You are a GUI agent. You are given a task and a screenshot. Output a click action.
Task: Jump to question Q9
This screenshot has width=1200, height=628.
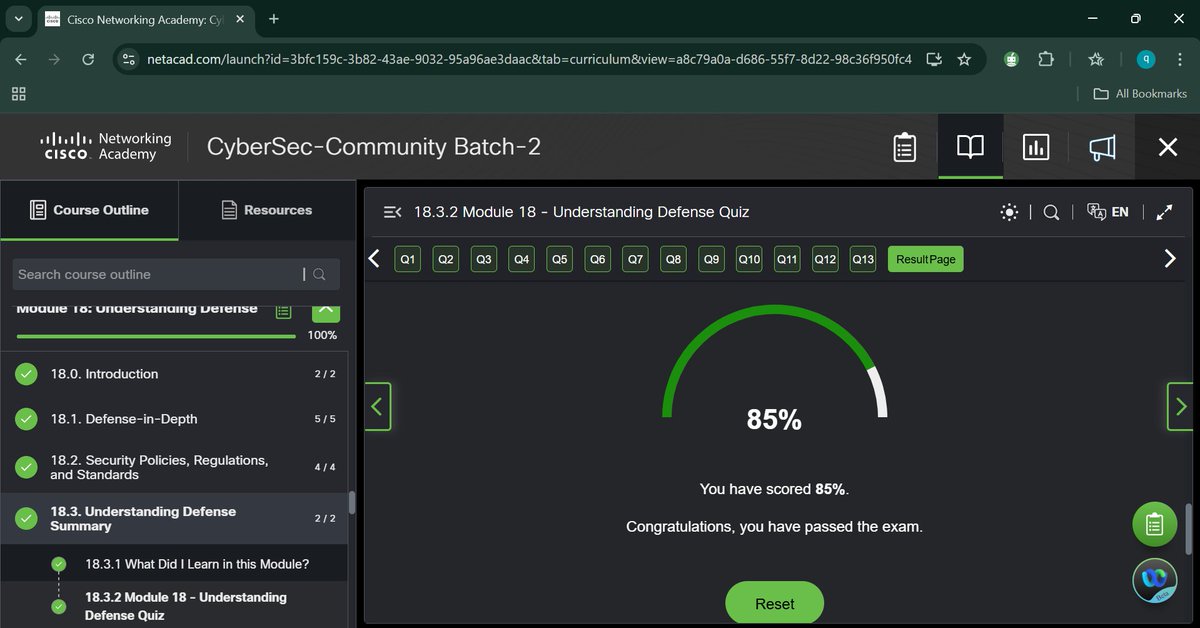(711, 259)
